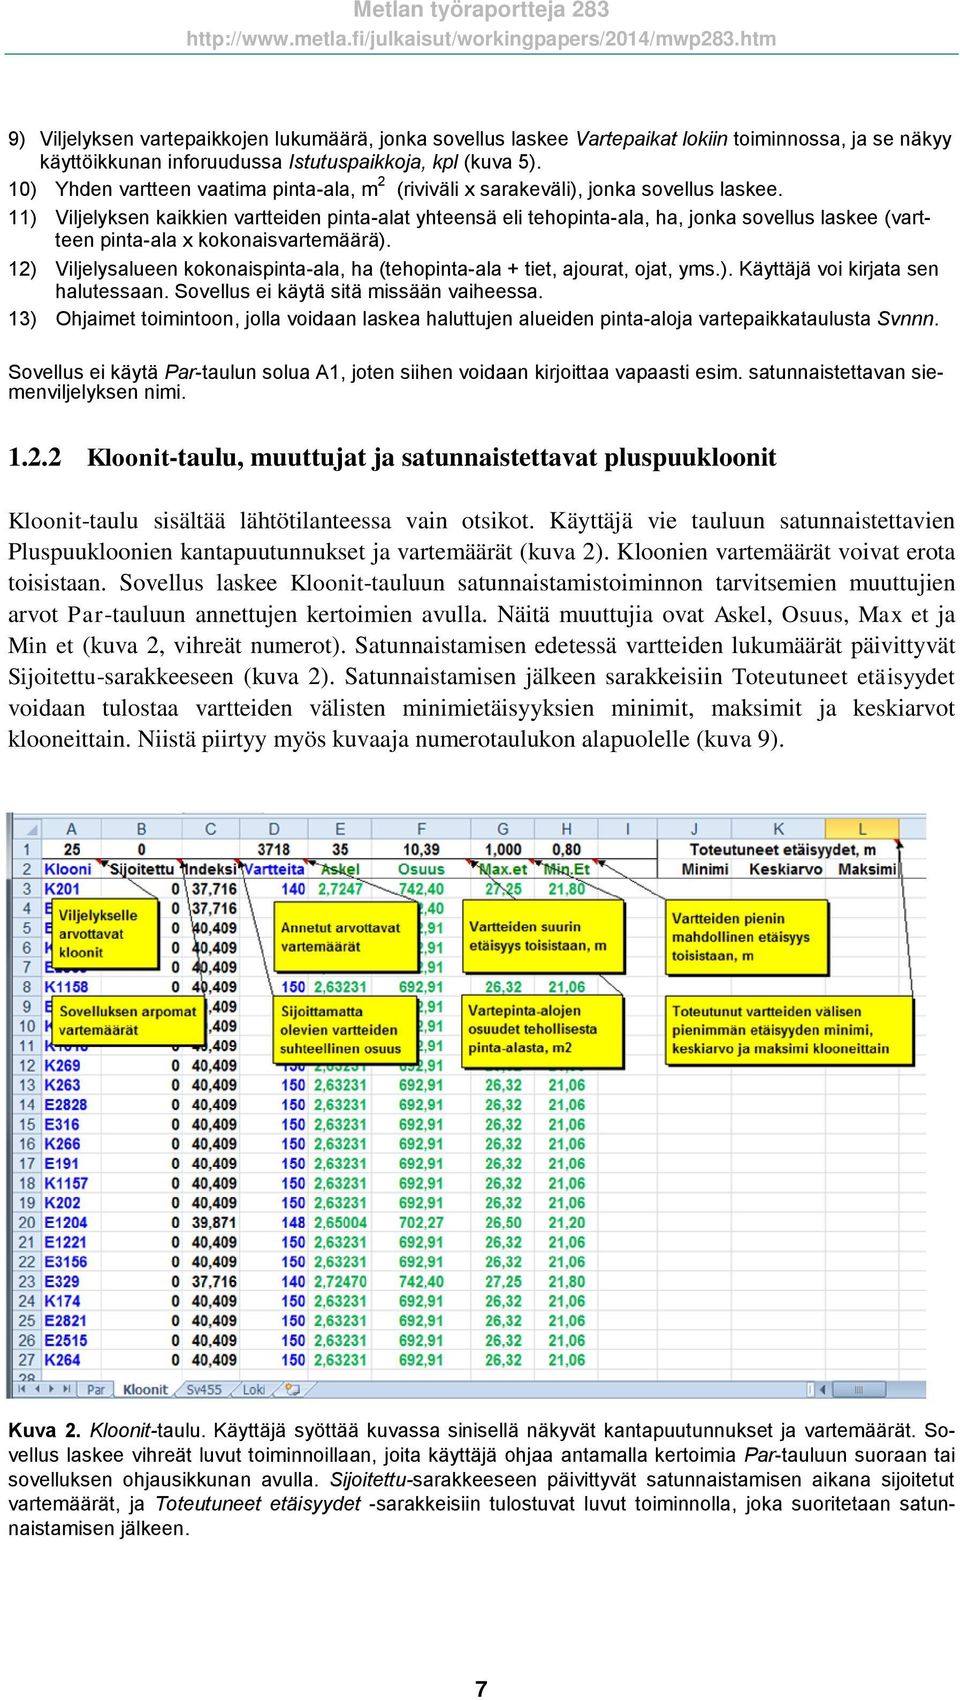This screenshot has width=960, height=1700.
Task: Click the clone cell 'K201'
Action: click(71, 889)
